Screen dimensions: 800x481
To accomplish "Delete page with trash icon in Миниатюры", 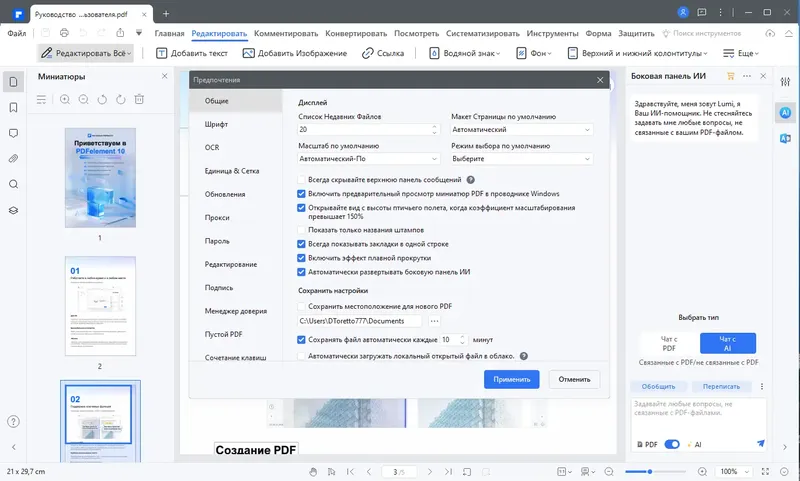I will click(x=139, y=99).
